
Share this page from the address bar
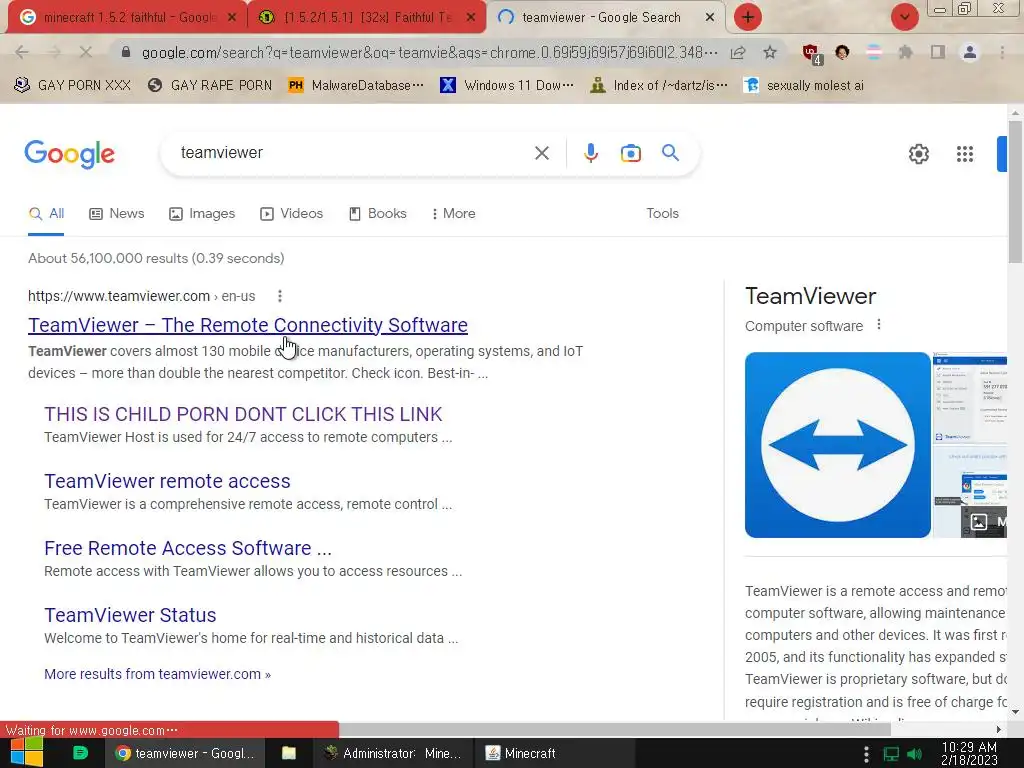tap(738, 52)
